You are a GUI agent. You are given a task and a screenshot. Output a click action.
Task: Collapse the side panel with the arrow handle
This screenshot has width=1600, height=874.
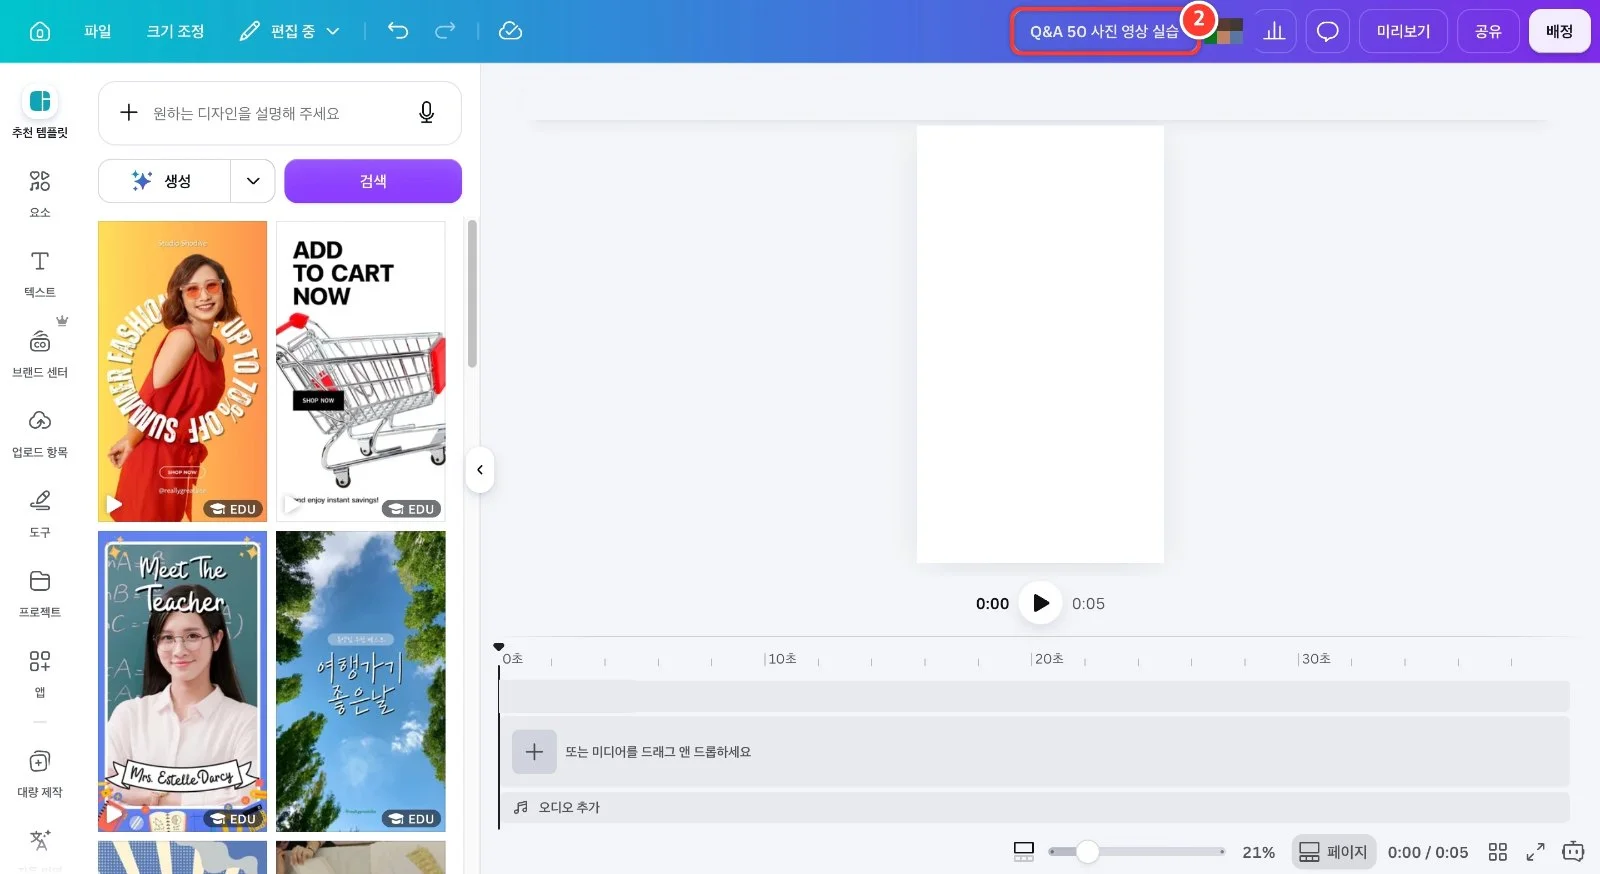coord(480,470)
